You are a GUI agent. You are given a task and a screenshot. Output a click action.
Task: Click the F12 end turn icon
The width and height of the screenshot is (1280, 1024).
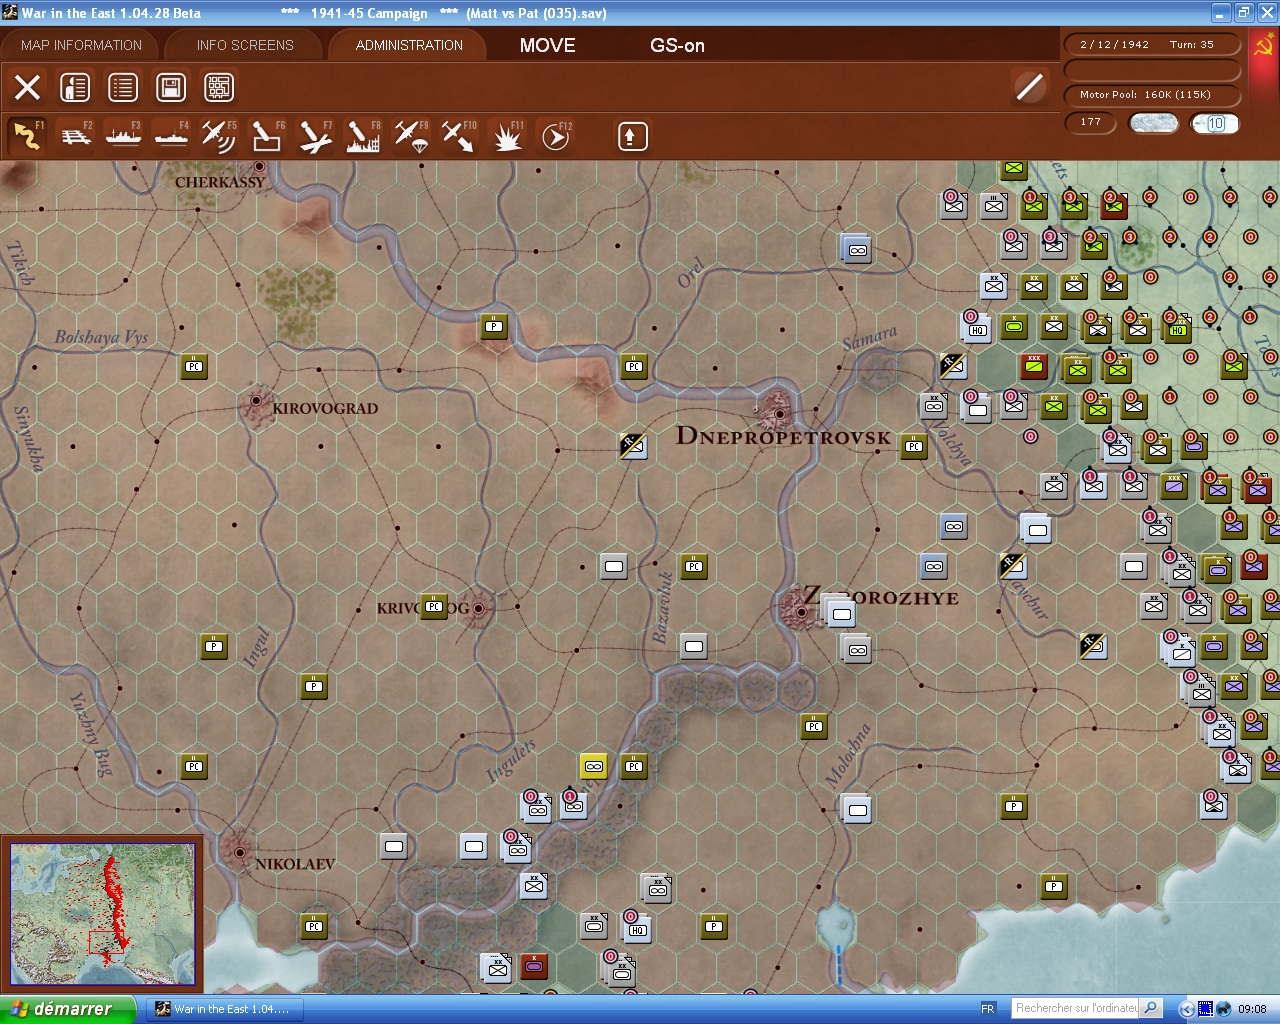click(x=556, y=136)
